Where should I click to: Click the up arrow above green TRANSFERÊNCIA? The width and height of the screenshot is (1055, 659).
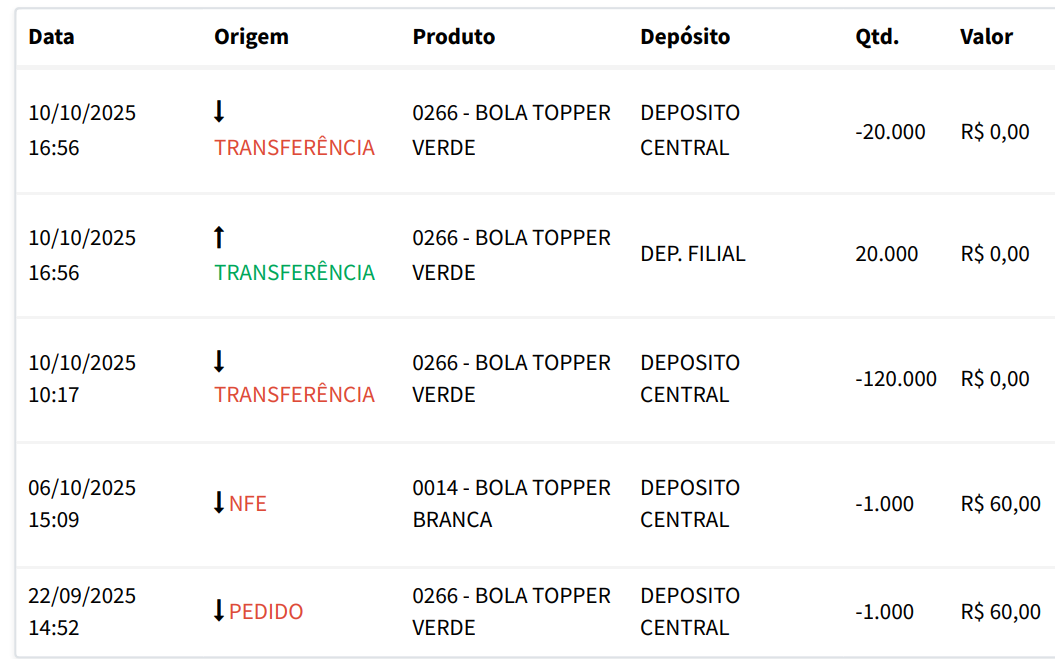(220, 237)
